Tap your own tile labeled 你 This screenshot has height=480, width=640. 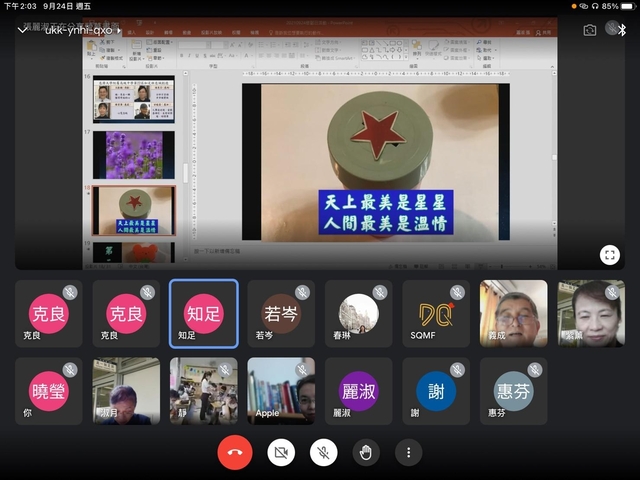tap(48, 391)
